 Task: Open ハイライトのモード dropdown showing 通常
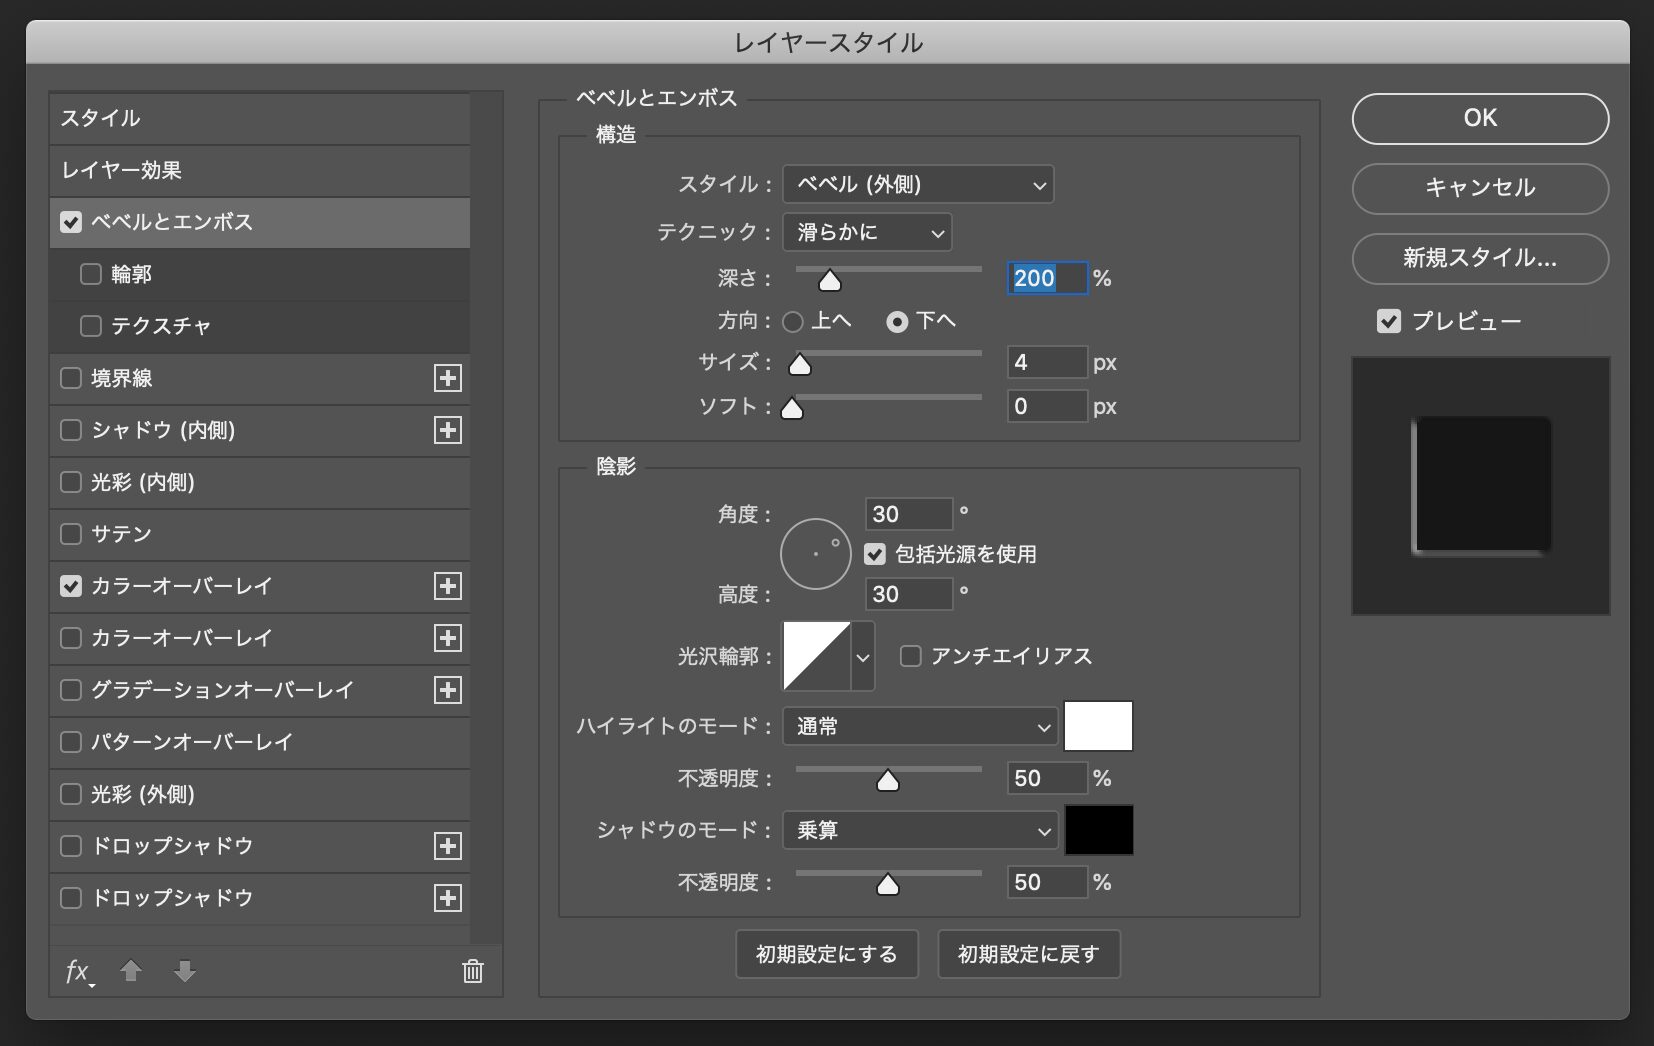[x=920, y=726]
